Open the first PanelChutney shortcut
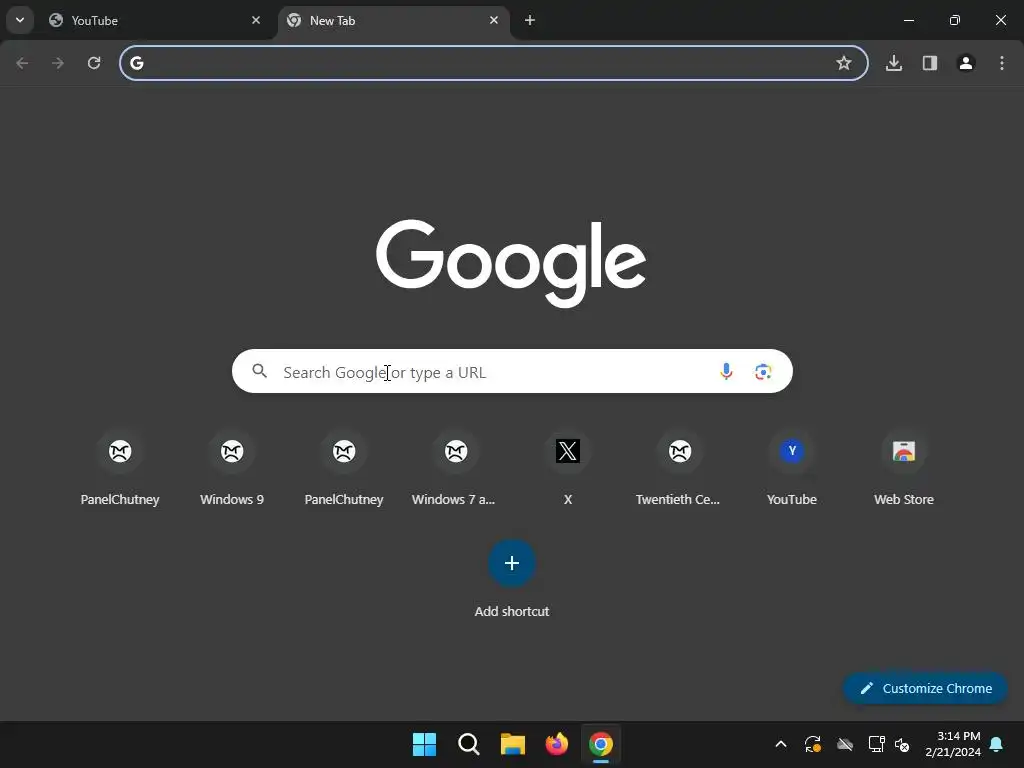Screen dimensions: 1024x768 coord(120,469)
